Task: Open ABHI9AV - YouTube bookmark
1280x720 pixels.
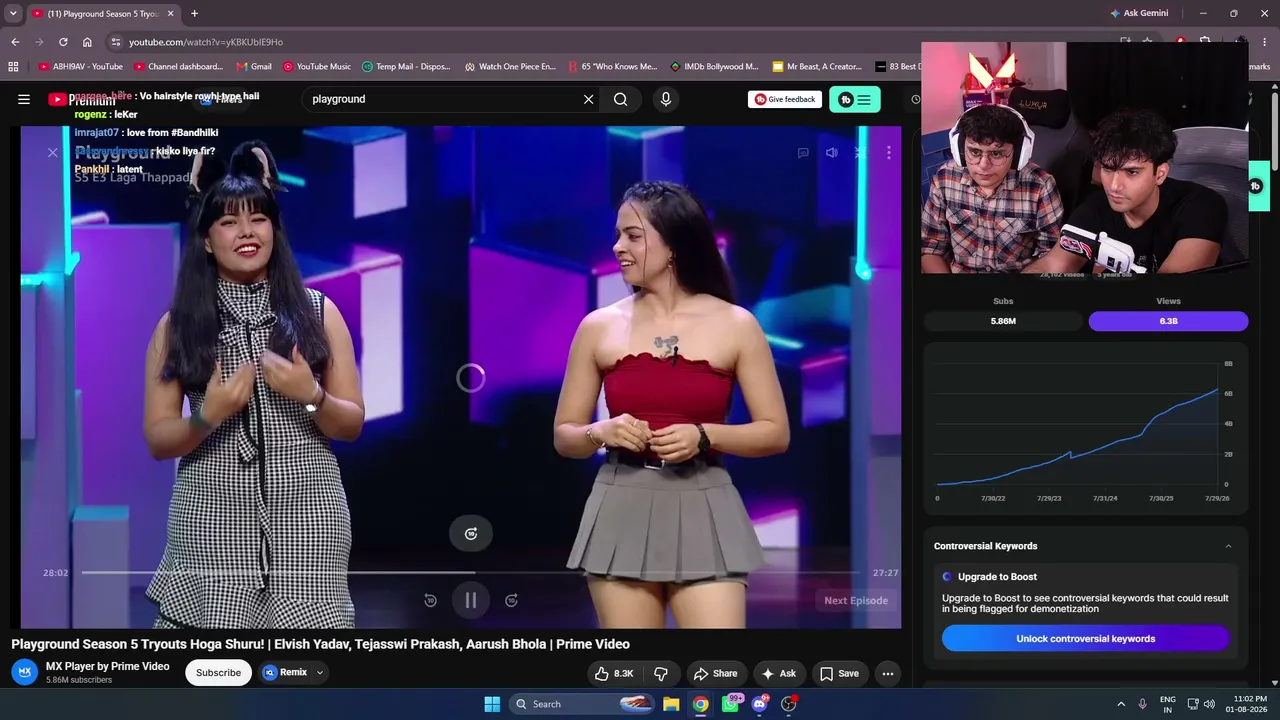Action: tap(80, 67)
